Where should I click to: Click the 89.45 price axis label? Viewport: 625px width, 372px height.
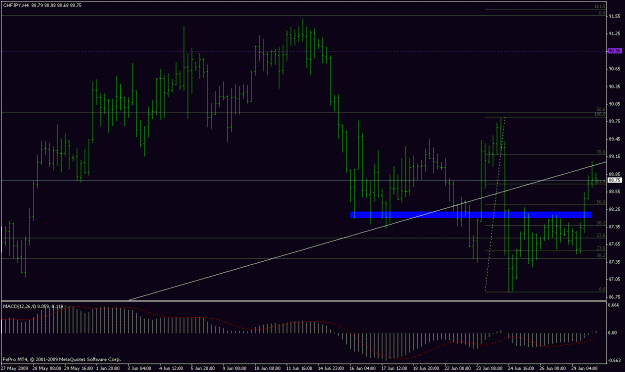click(x=614, y=139)
